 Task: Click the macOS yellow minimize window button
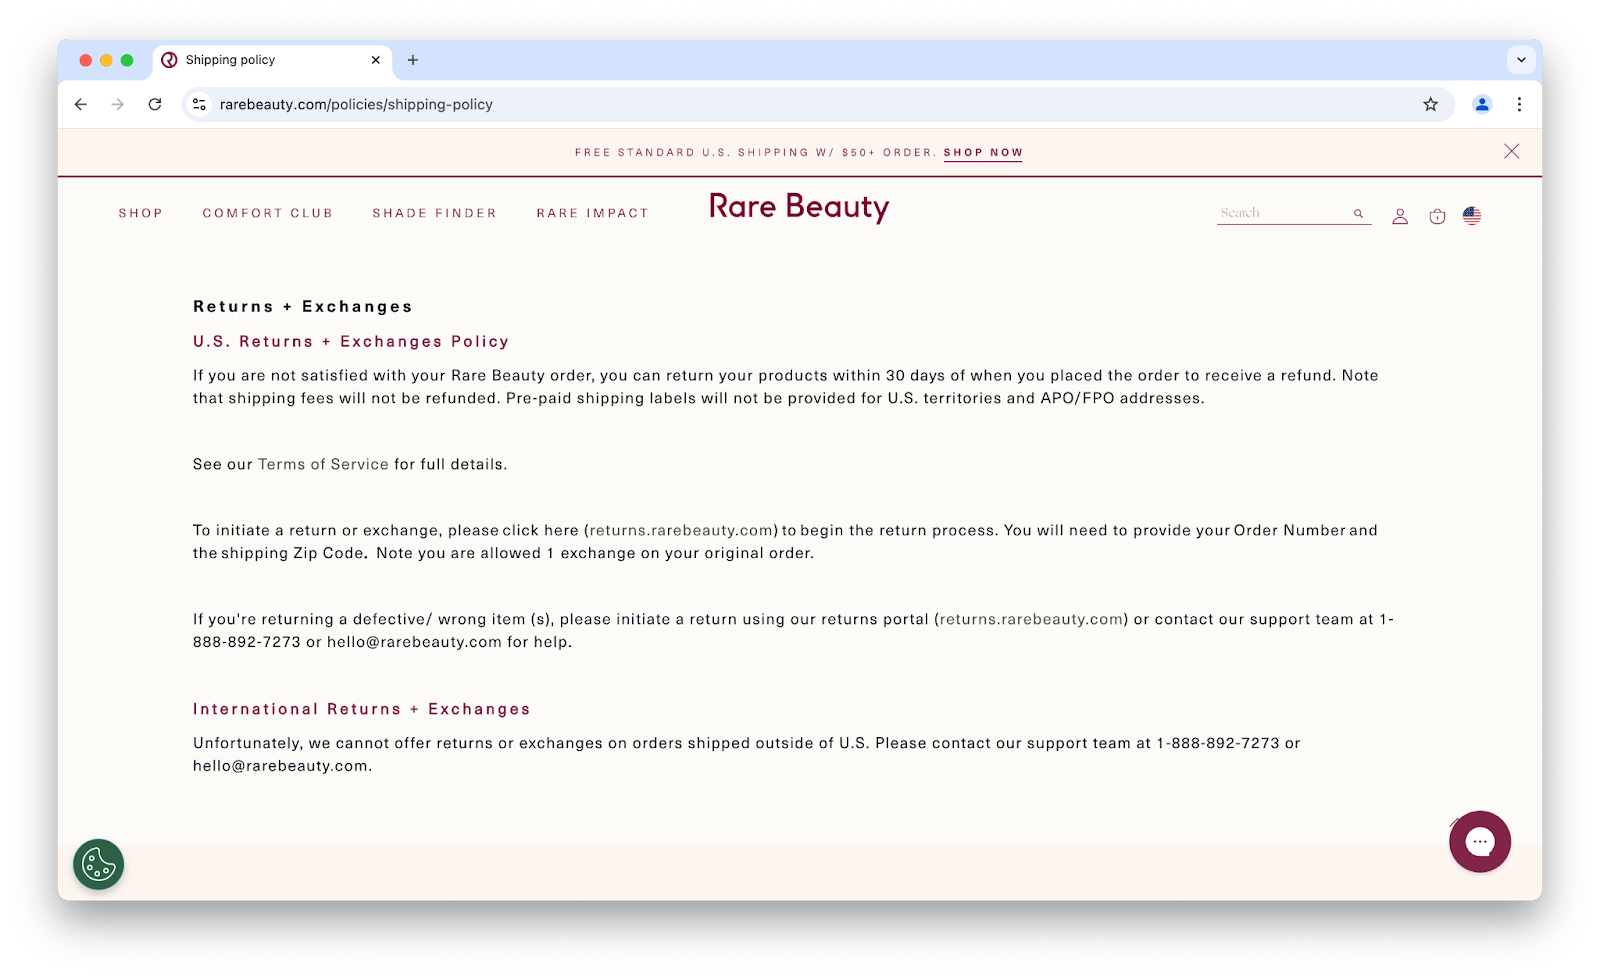click(x=106, y=60)
